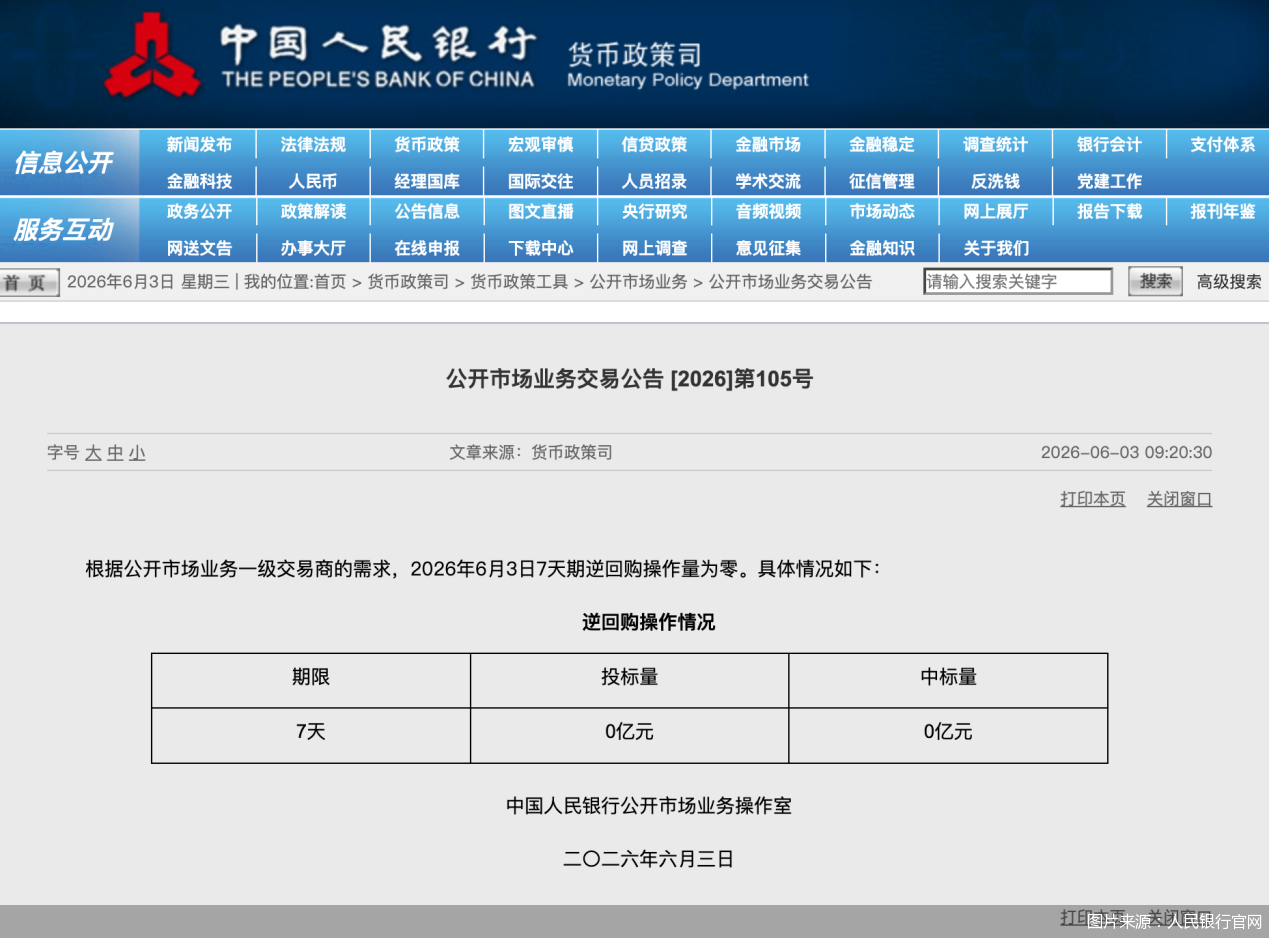Select 反洗钱 in navigation
The image size is (1269, 938).
point(995,181)
